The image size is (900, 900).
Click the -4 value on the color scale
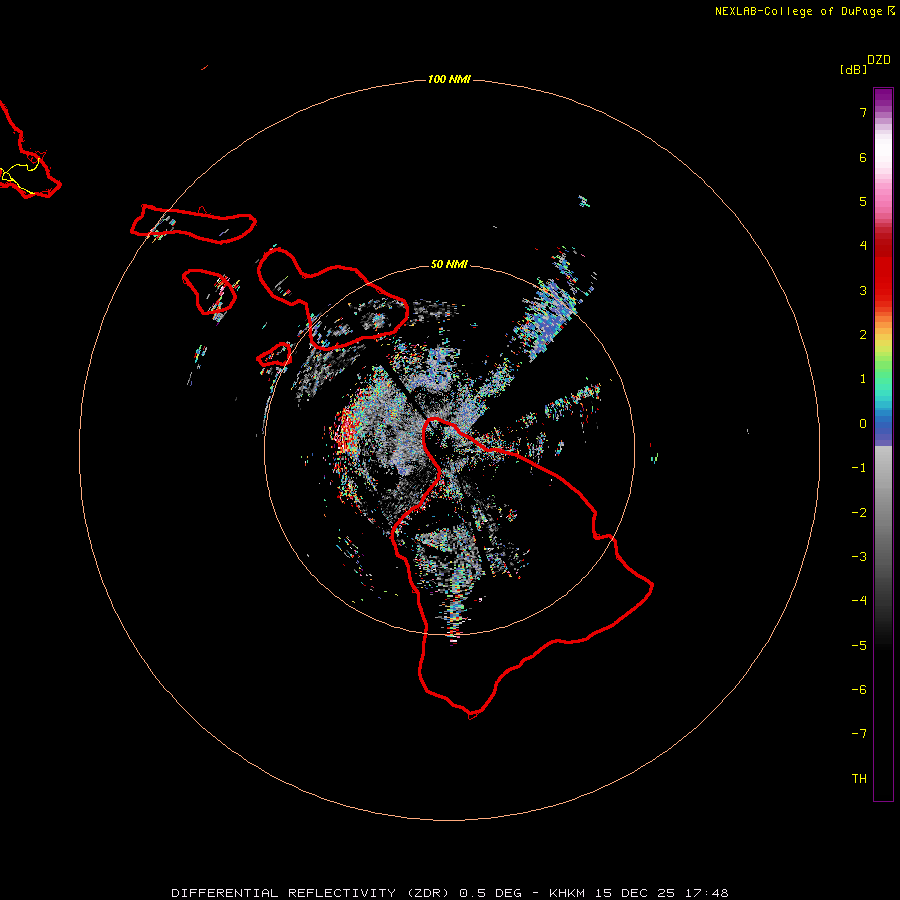tap(859, 601)
